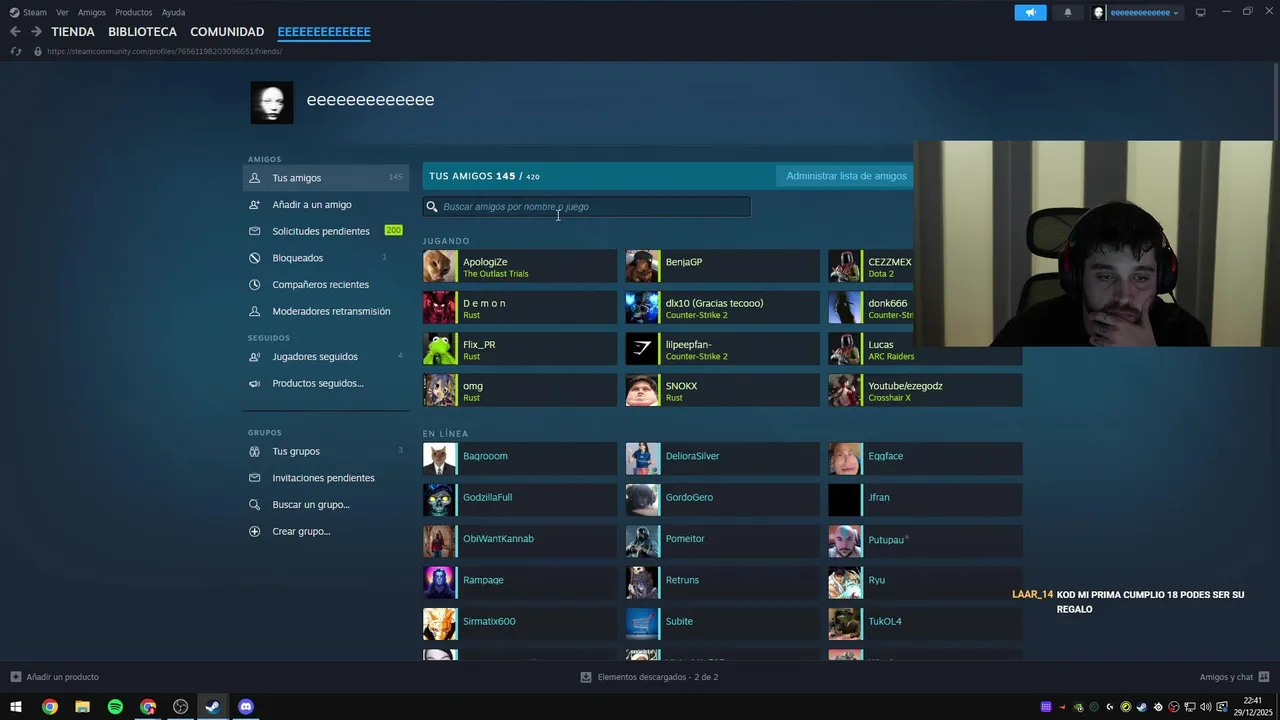The height and width of the screenshot is (720, 1280).
Task: Open Discord from the taskbar
Action: (x=246, y=707)
